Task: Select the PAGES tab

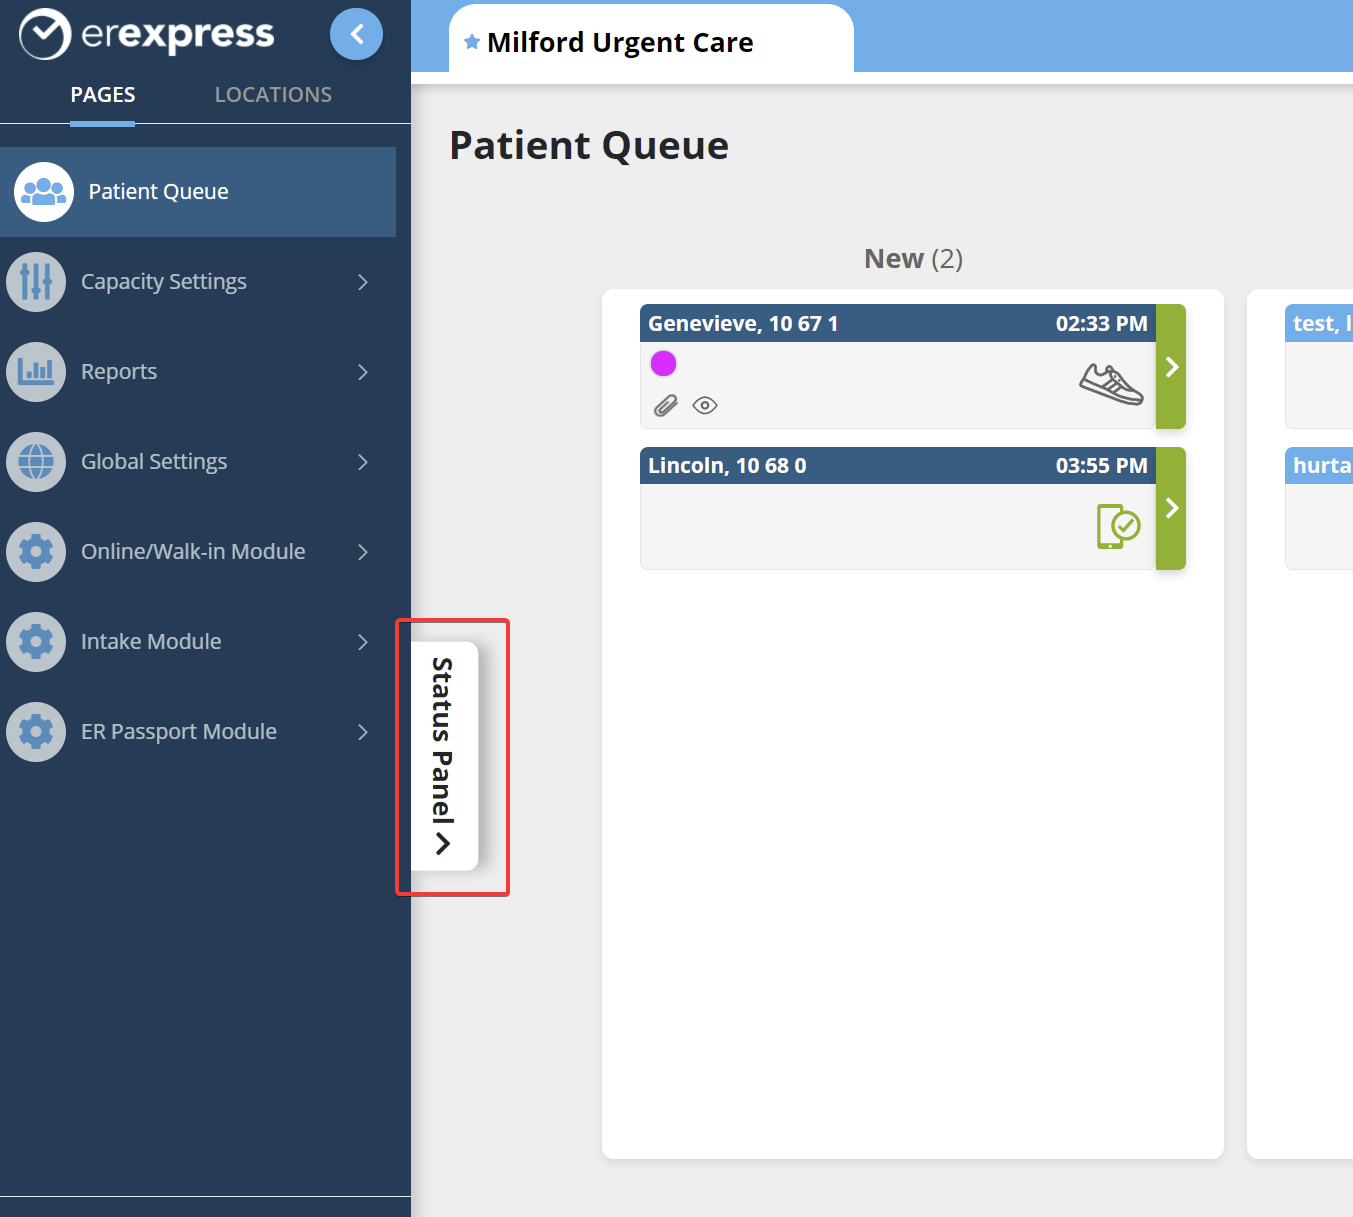Action: [103, 95]
